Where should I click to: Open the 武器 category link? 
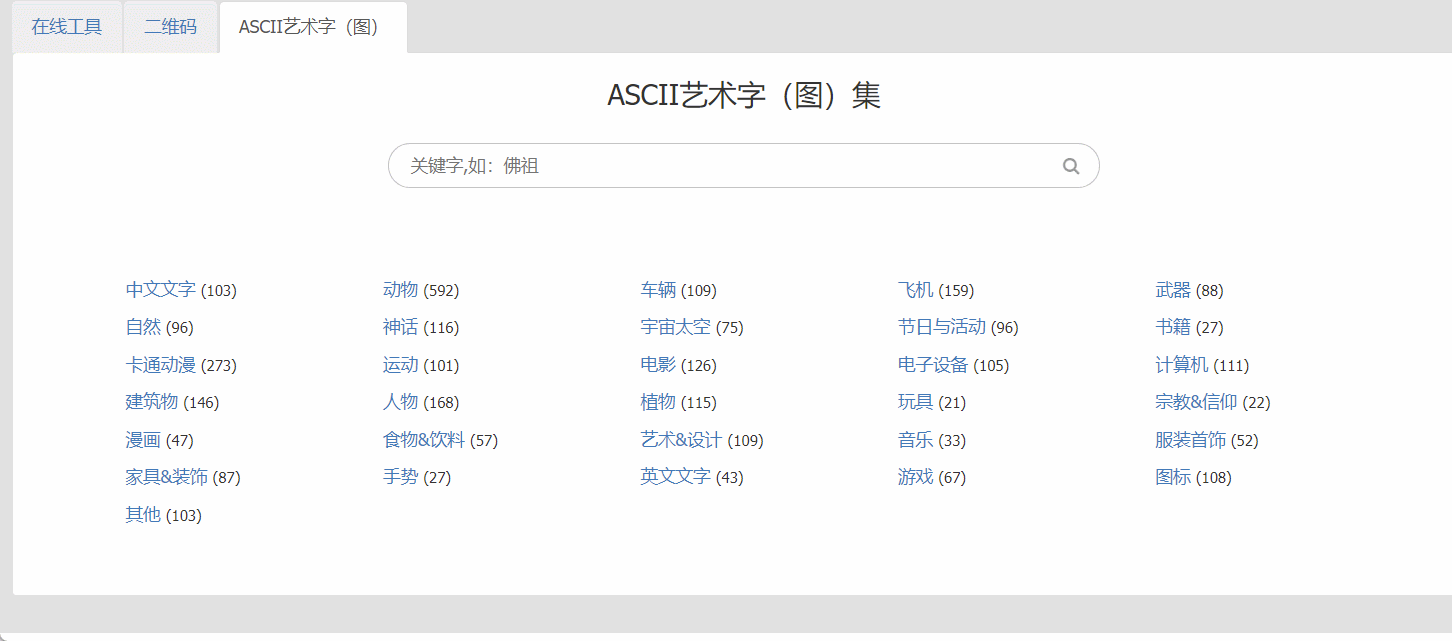1173,290
